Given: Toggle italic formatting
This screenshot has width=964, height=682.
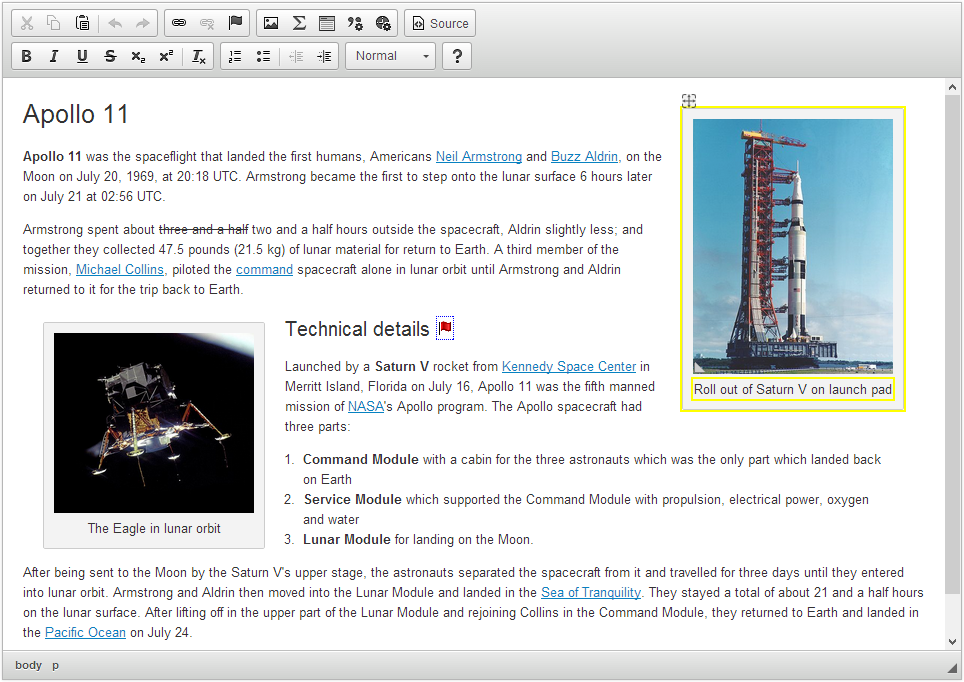Looking at the screenshot, I should pos(54,56).
